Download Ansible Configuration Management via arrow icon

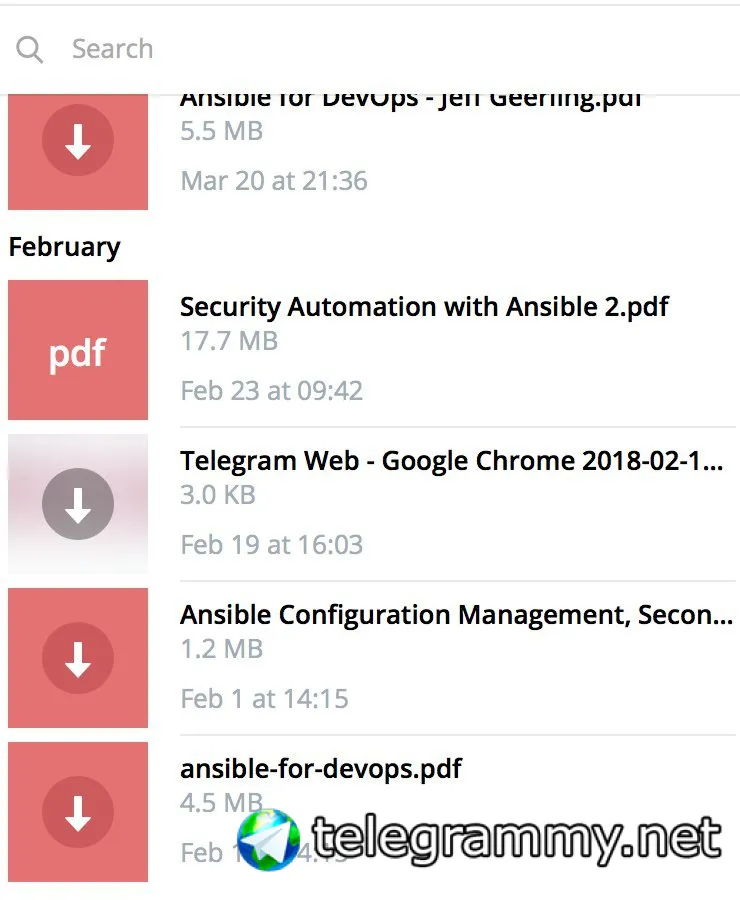(78, 658)
